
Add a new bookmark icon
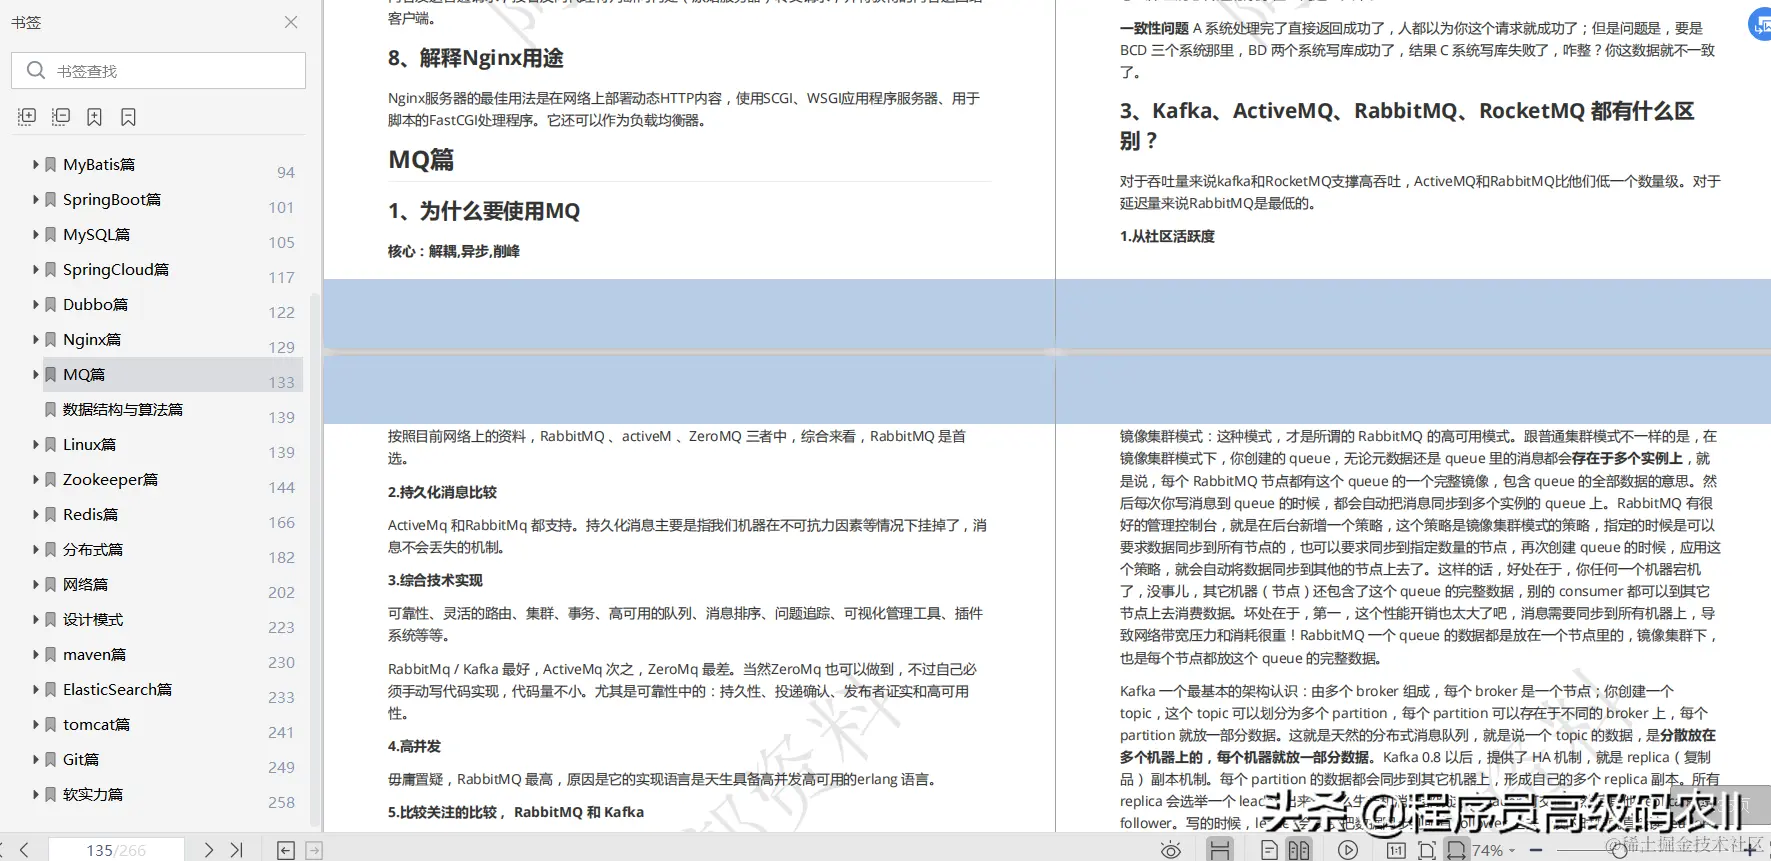[94, 117]
